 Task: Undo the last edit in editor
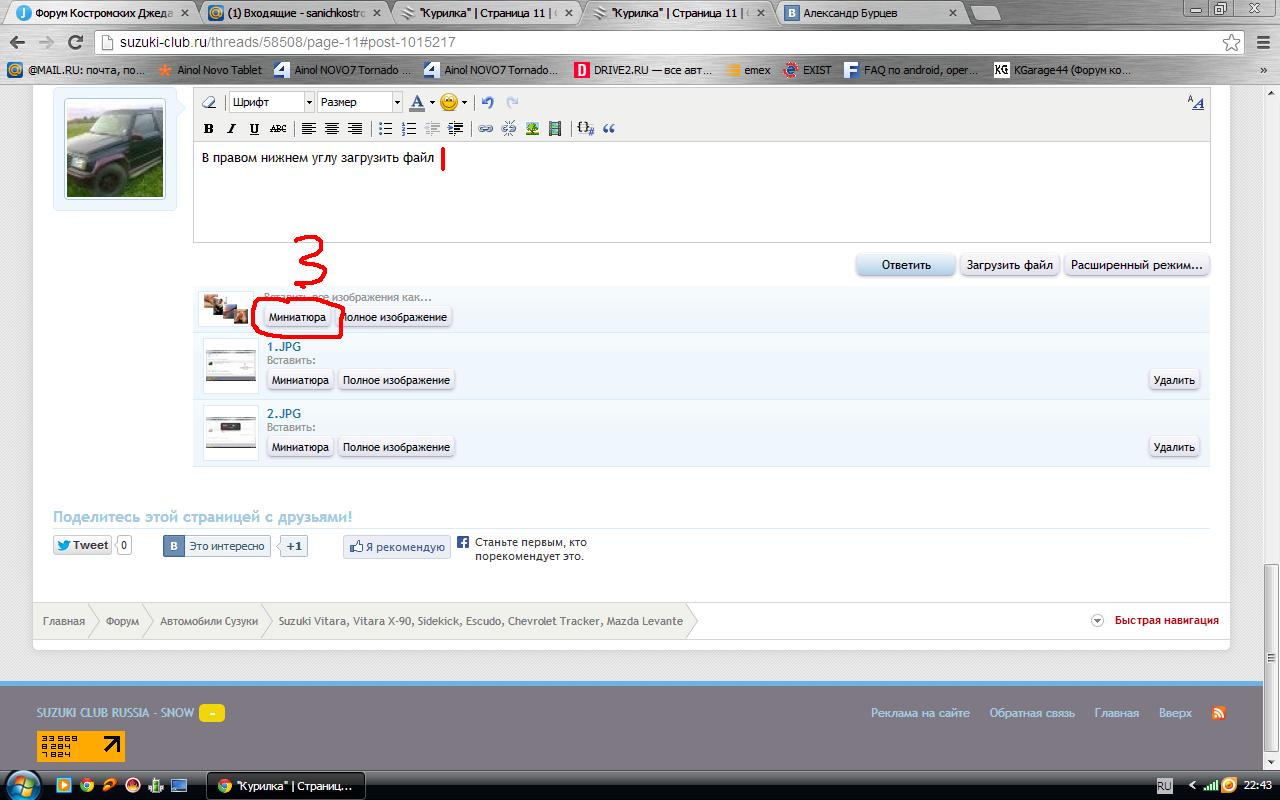coord(488,102)
